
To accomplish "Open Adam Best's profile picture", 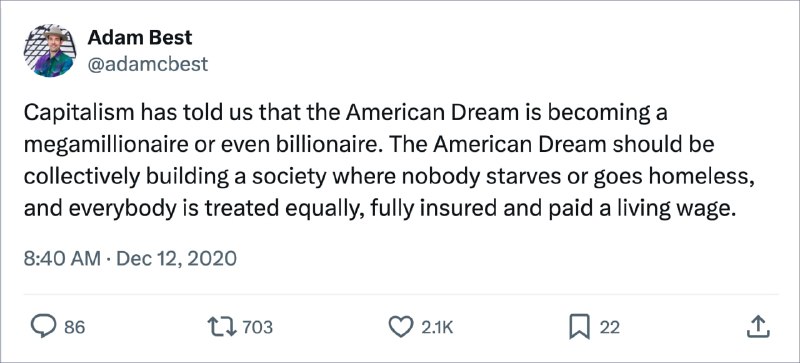I will (x=49, y=51).
